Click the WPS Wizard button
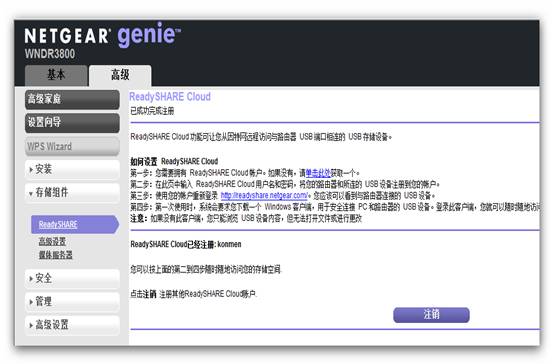 pos(72,146)
